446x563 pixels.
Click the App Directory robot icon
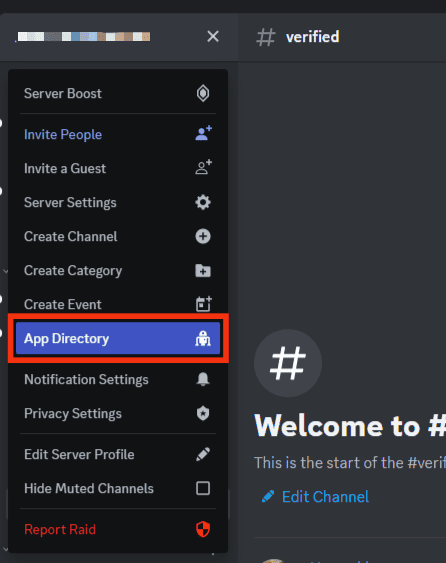tap(203, 338)
